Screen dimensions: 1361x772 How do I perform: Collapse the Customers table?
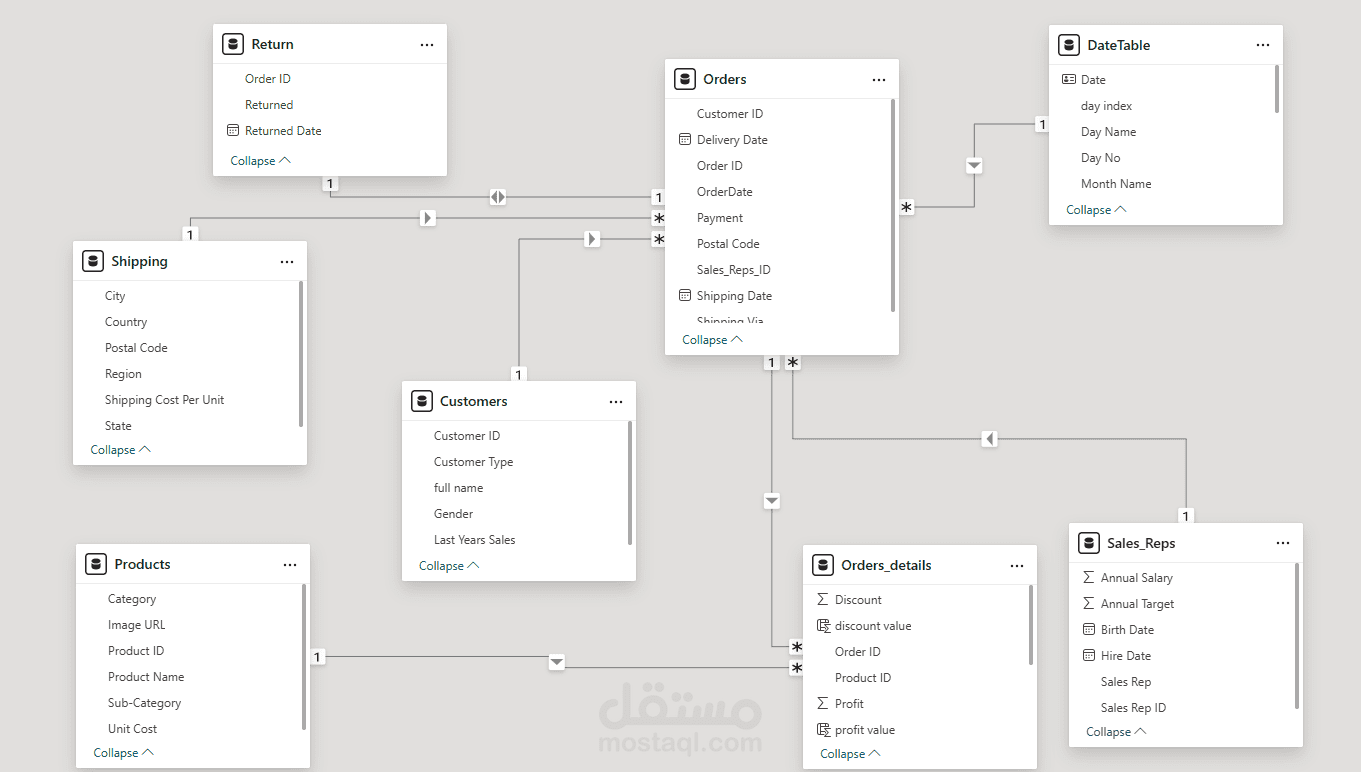click(449, 566)
